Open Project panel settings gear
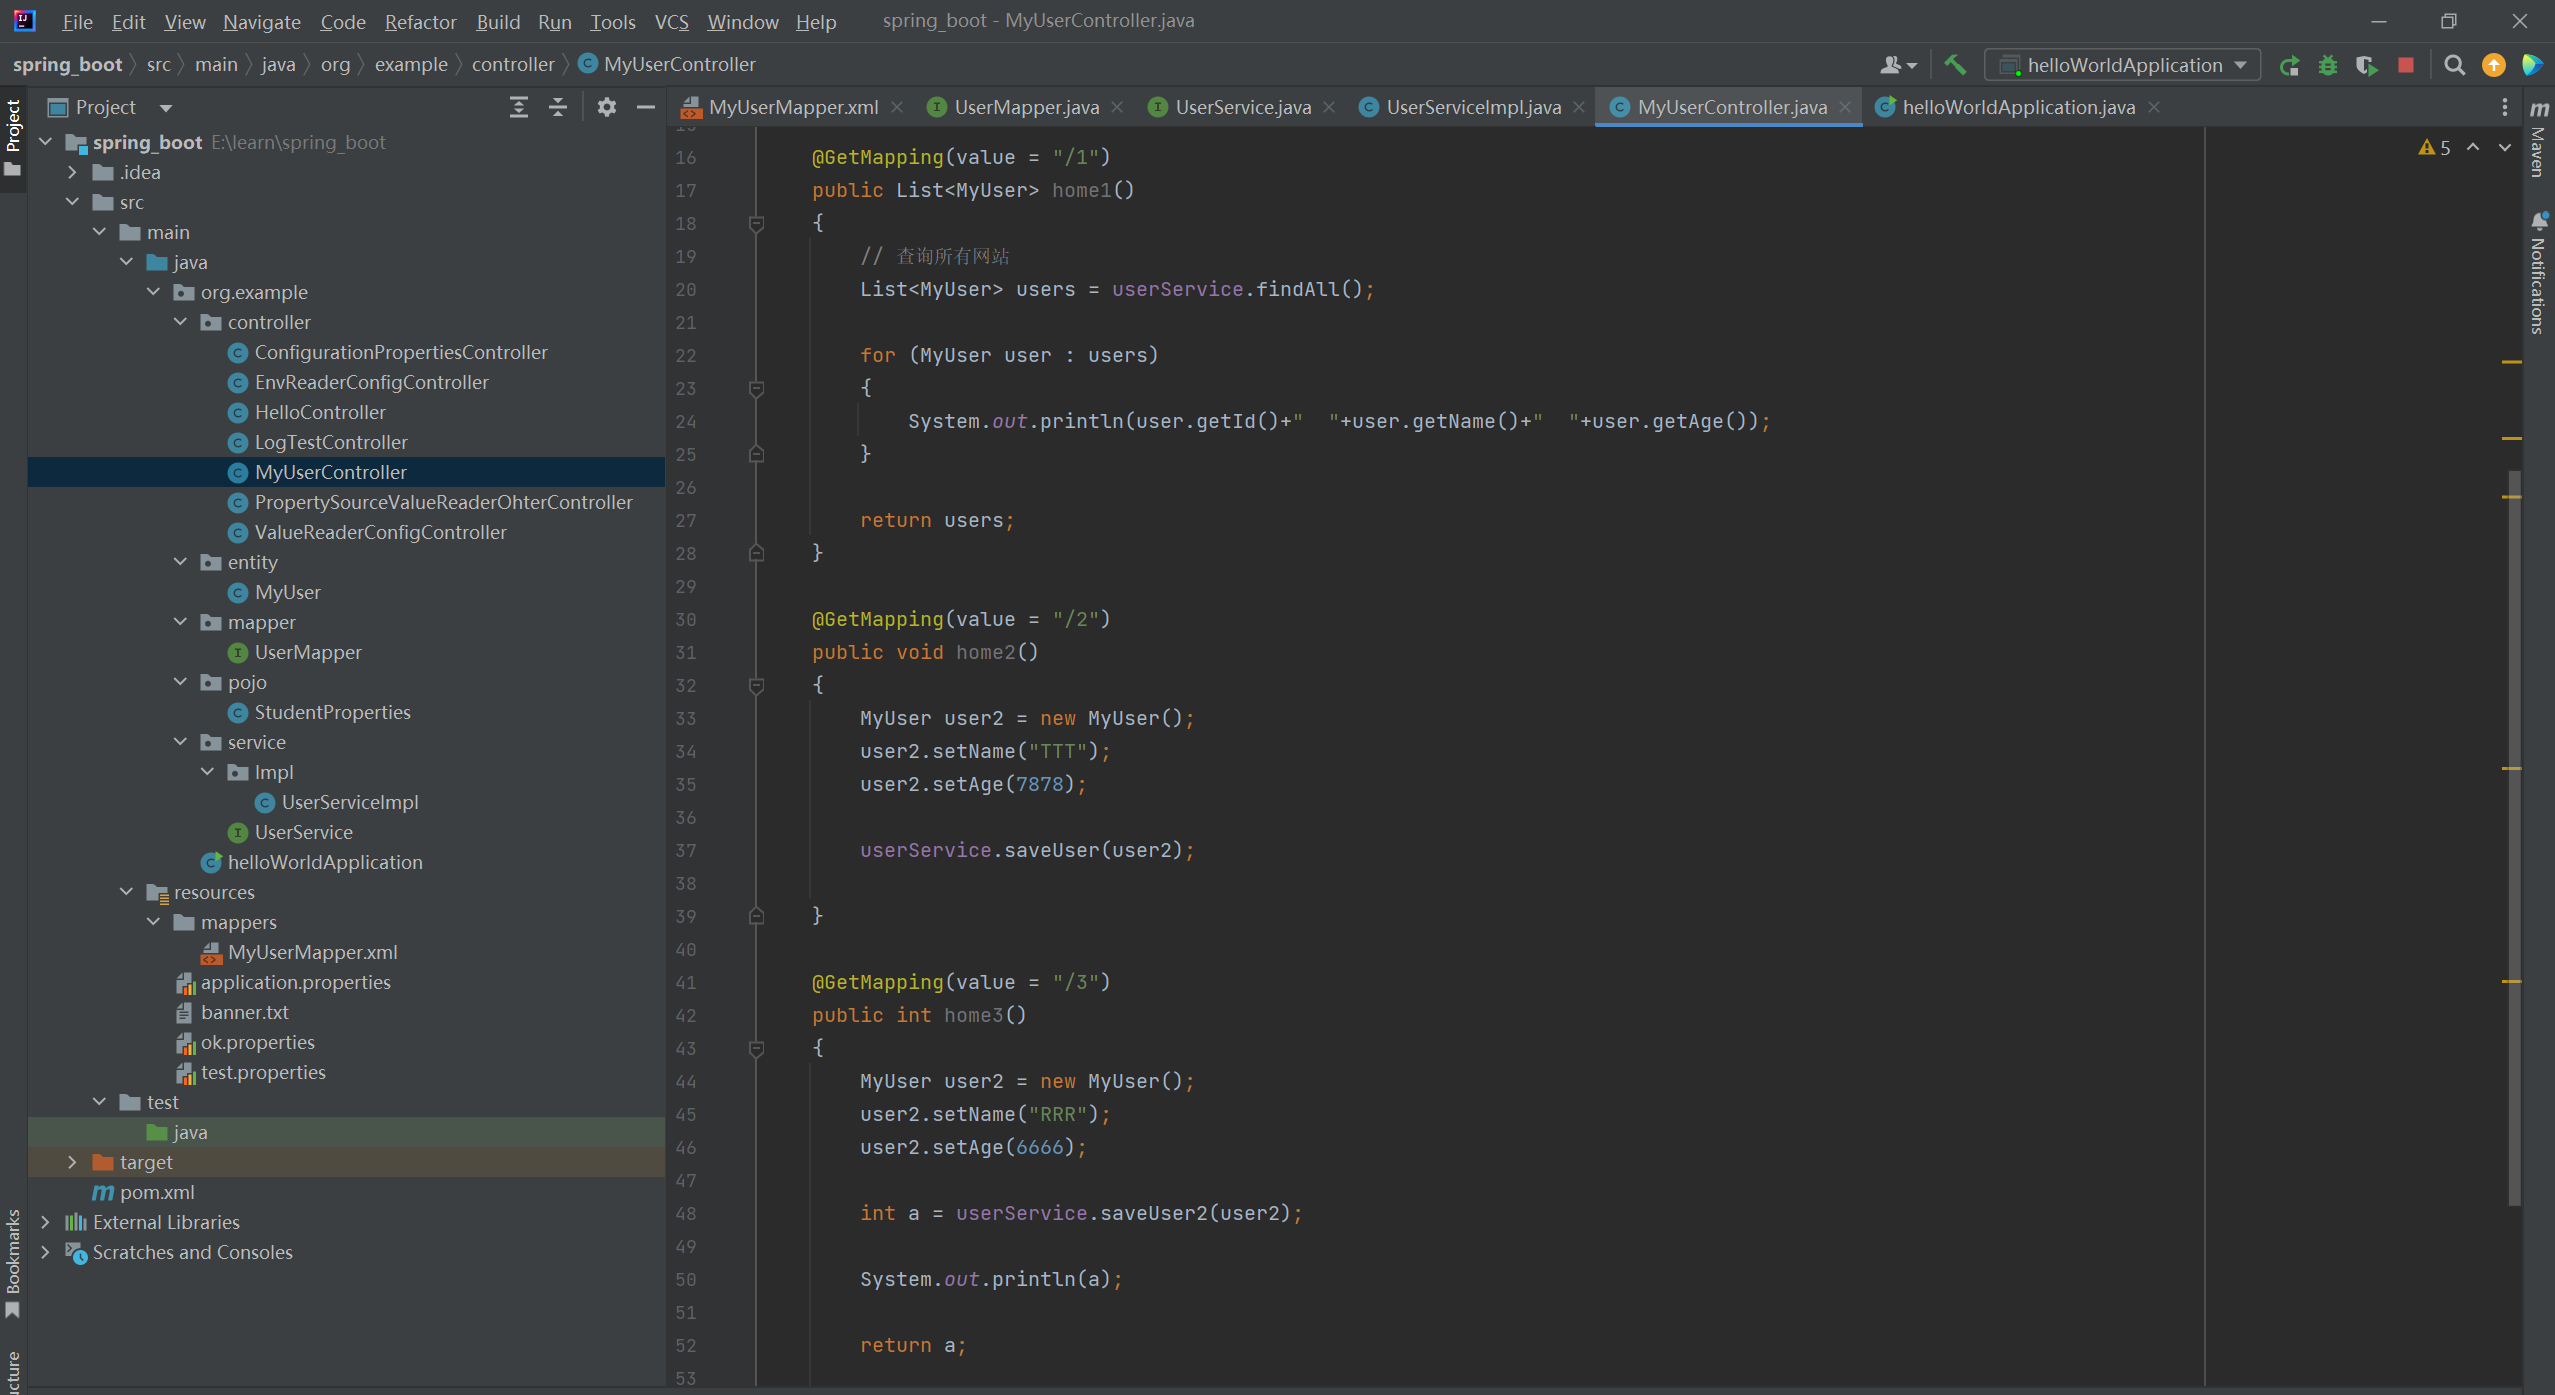The width and height of the screenshot is (2555, 1395). 606,107
